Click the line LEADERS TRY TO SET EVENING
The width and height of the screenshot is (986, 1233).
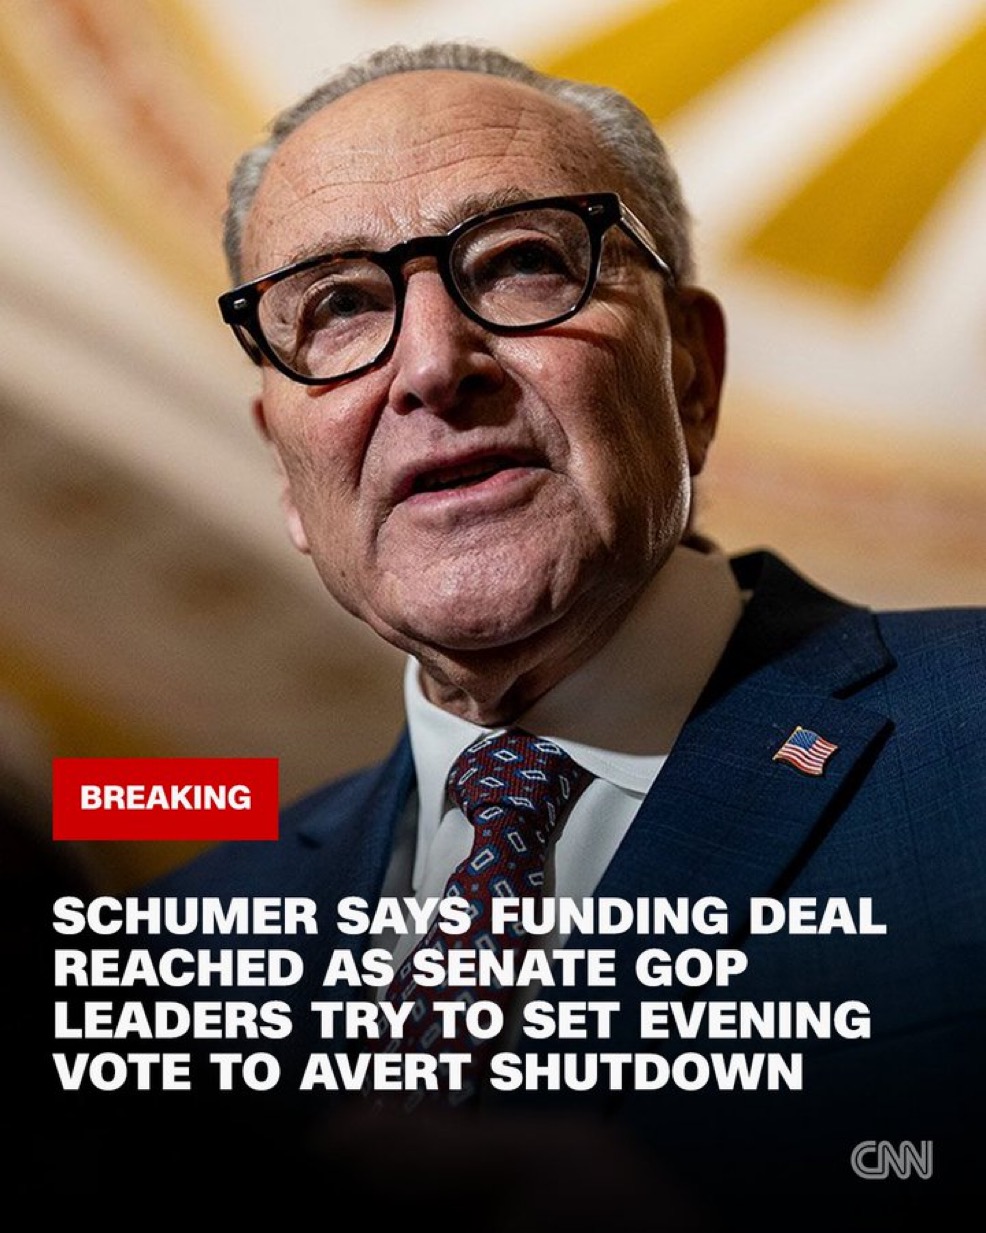tap(461, 1020)
